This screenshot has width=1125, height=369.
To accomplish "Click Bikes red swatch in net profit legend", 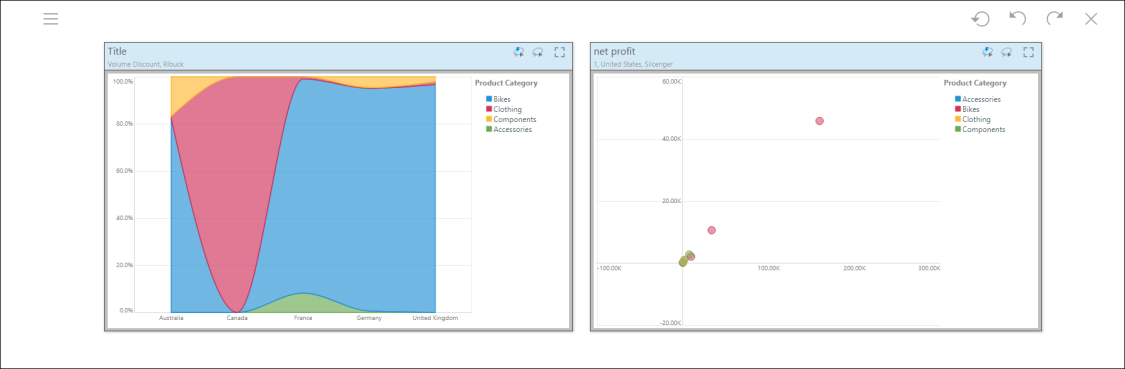I will [957, 109].
